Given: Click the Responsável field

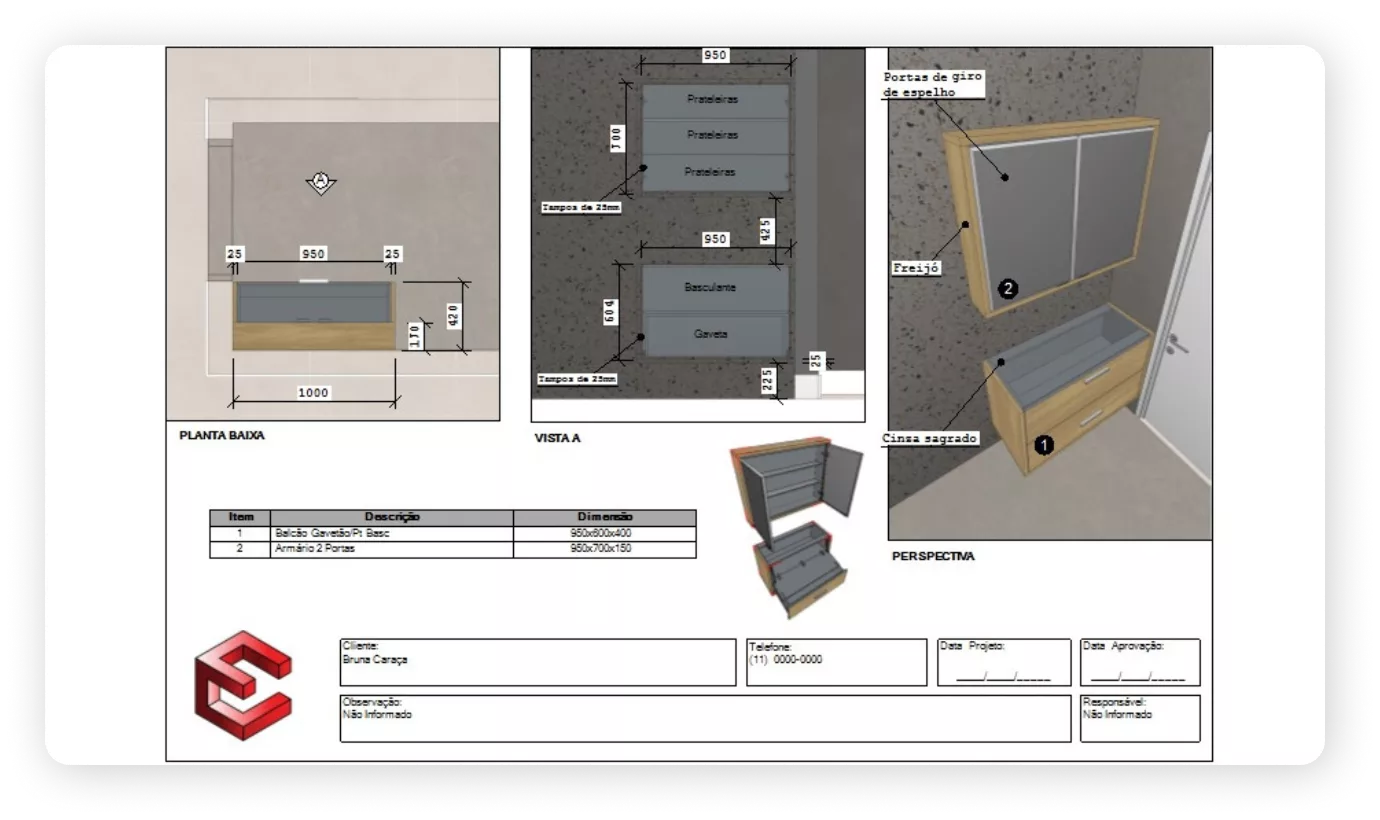Looking at the screenshot, I should click(x=1139, y=718).
